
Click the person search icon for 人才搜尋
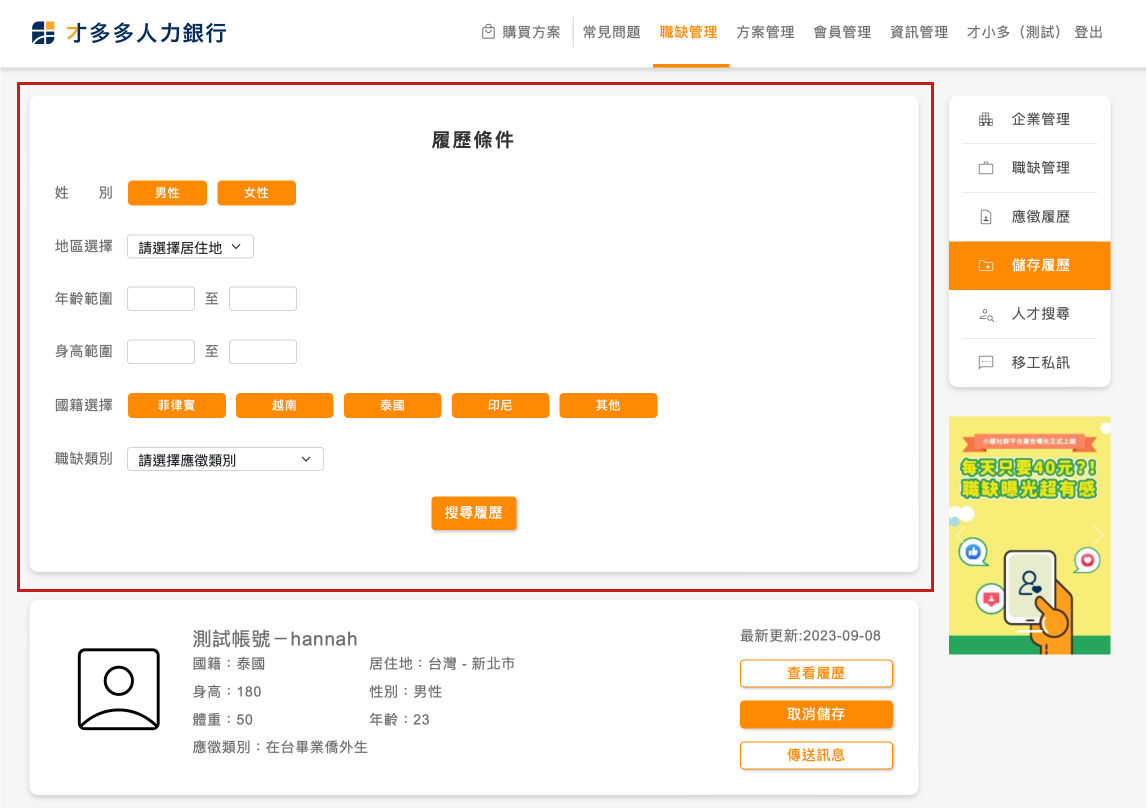point(986,314)
